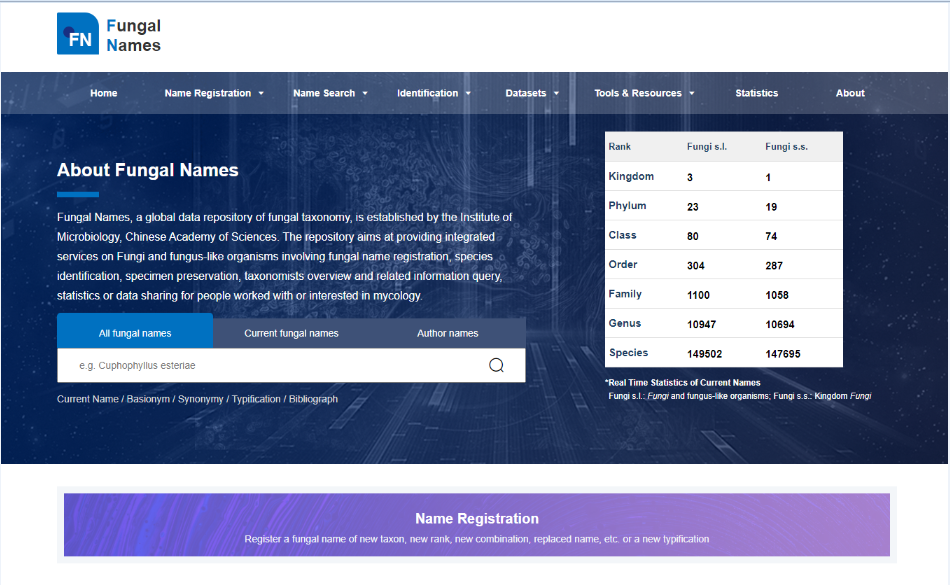Switch to the Author names tab
The width and height of the screenshot is (950, 585).
[447, 333]
